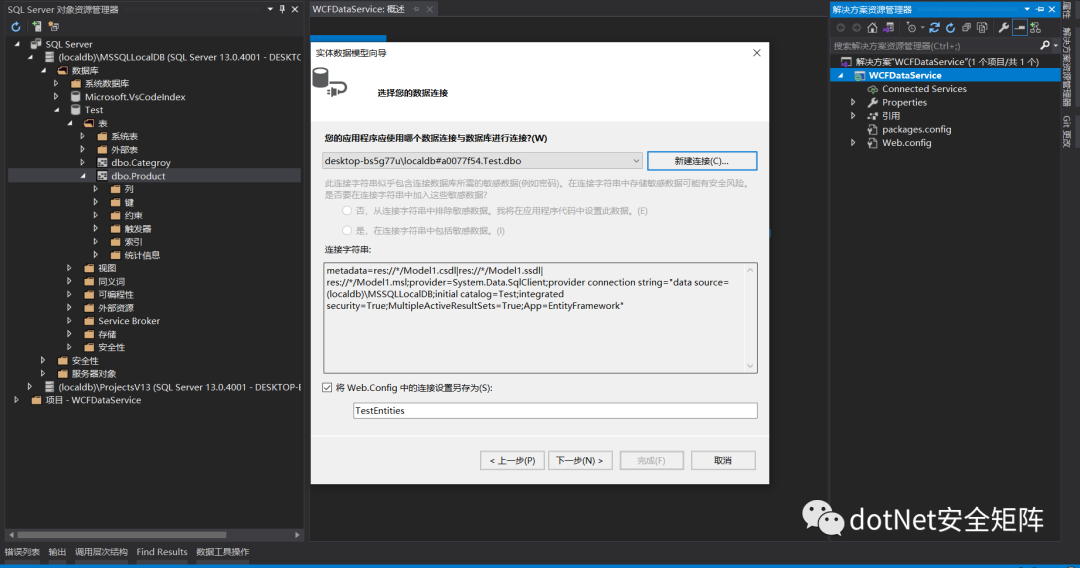Click the 取消 cancel button
The image size is (1080, 568).
pos(723,460)
